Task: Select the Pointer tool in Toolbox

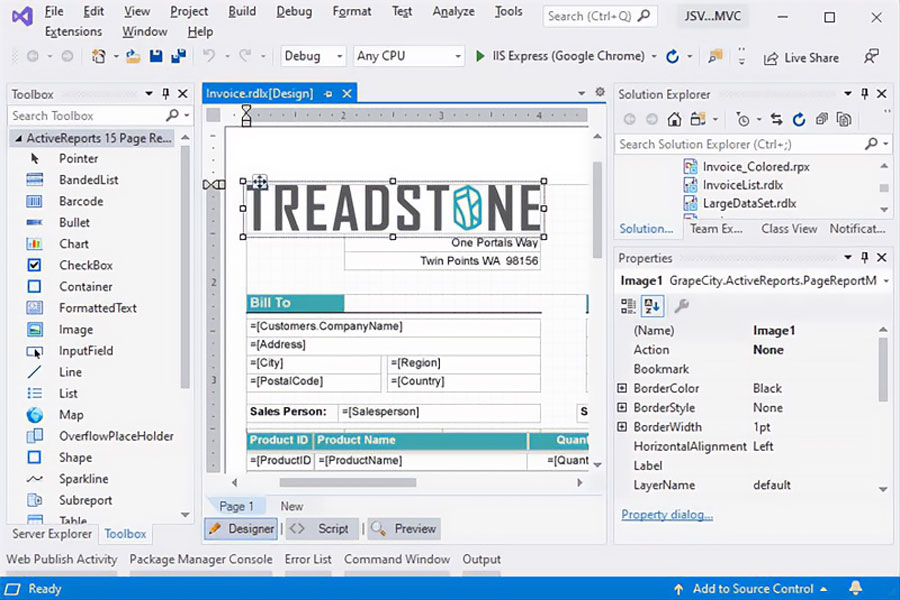Action: coord(78,158)
